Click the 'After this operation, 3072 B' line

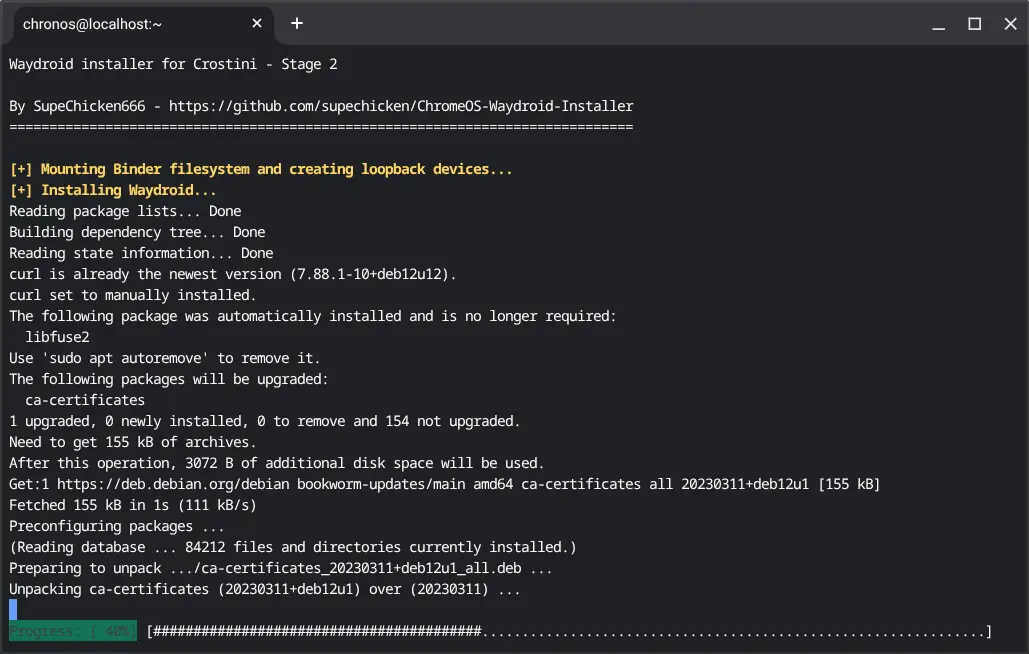coord(276,463)
